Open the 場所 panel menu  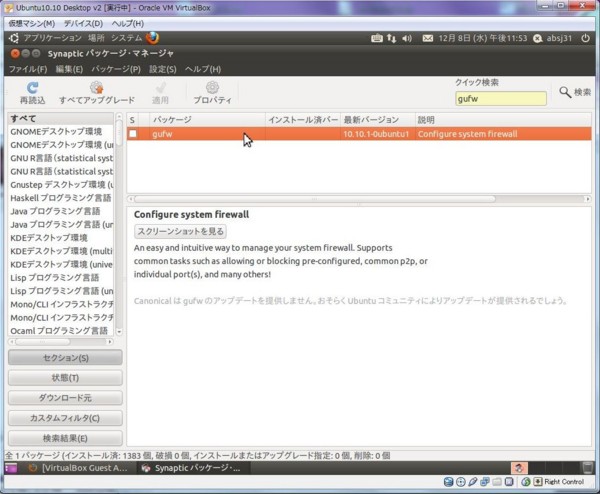96,38
